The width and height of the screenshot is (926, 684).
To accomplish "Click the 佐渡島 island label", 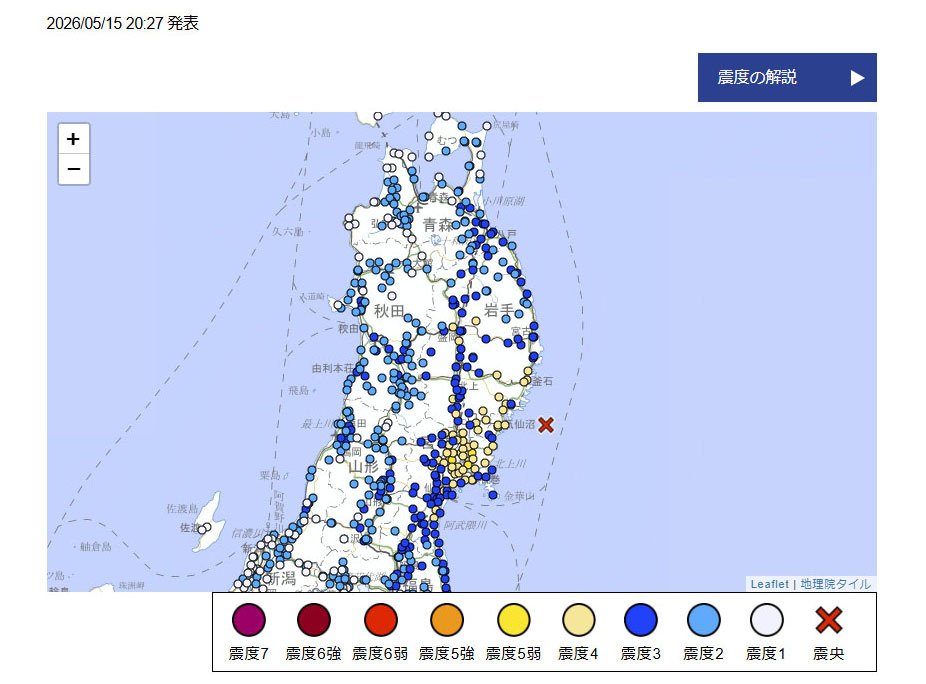I will (x=182, y=509).
